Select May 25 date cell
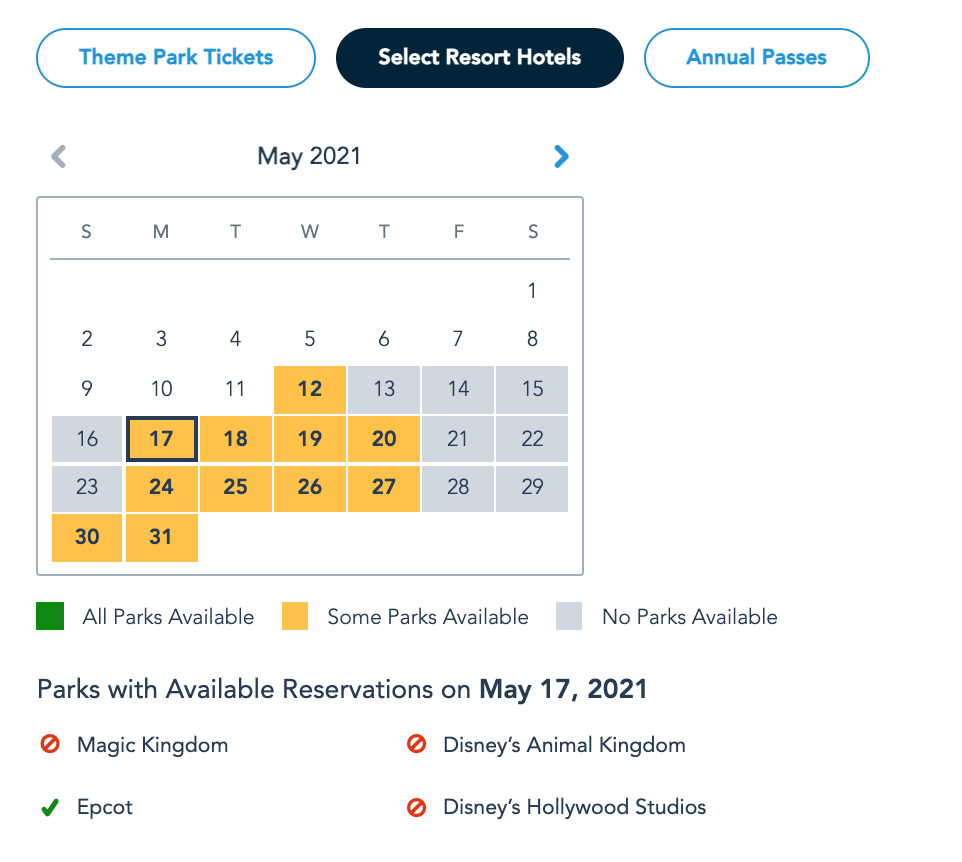Viewport: 962px width, 862px height. [236, 488]
